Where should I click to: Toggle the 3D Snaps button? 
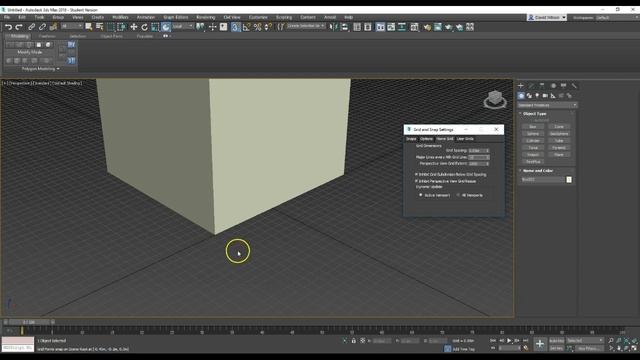[236, 27]
